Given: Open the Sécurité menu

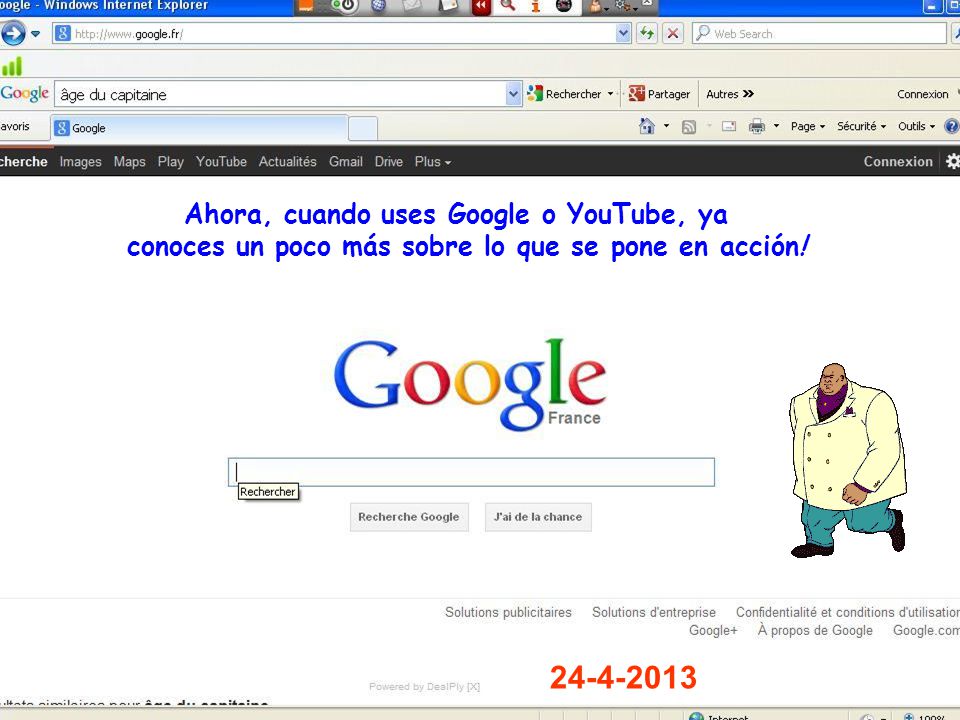Looking at the screenshot, I should coord(861,126).
